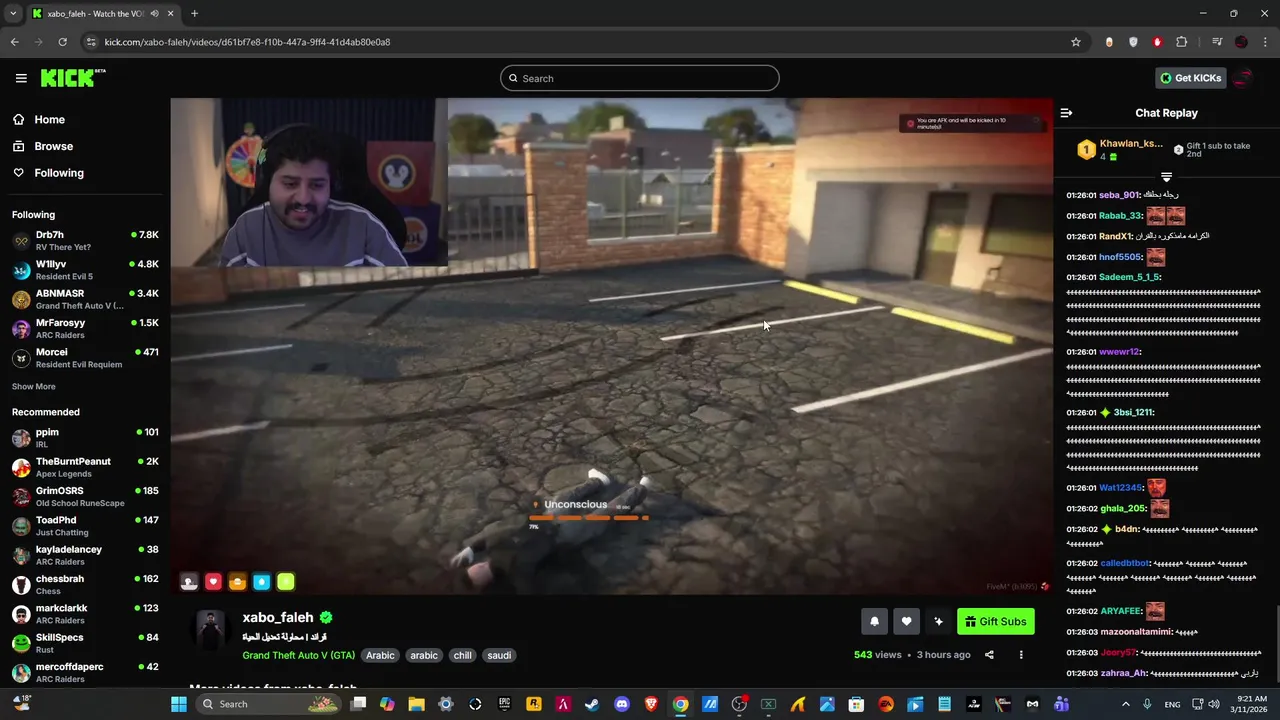
Task: Click SkillSpecs in the Recommended list
Action: (x=85, y=643)
